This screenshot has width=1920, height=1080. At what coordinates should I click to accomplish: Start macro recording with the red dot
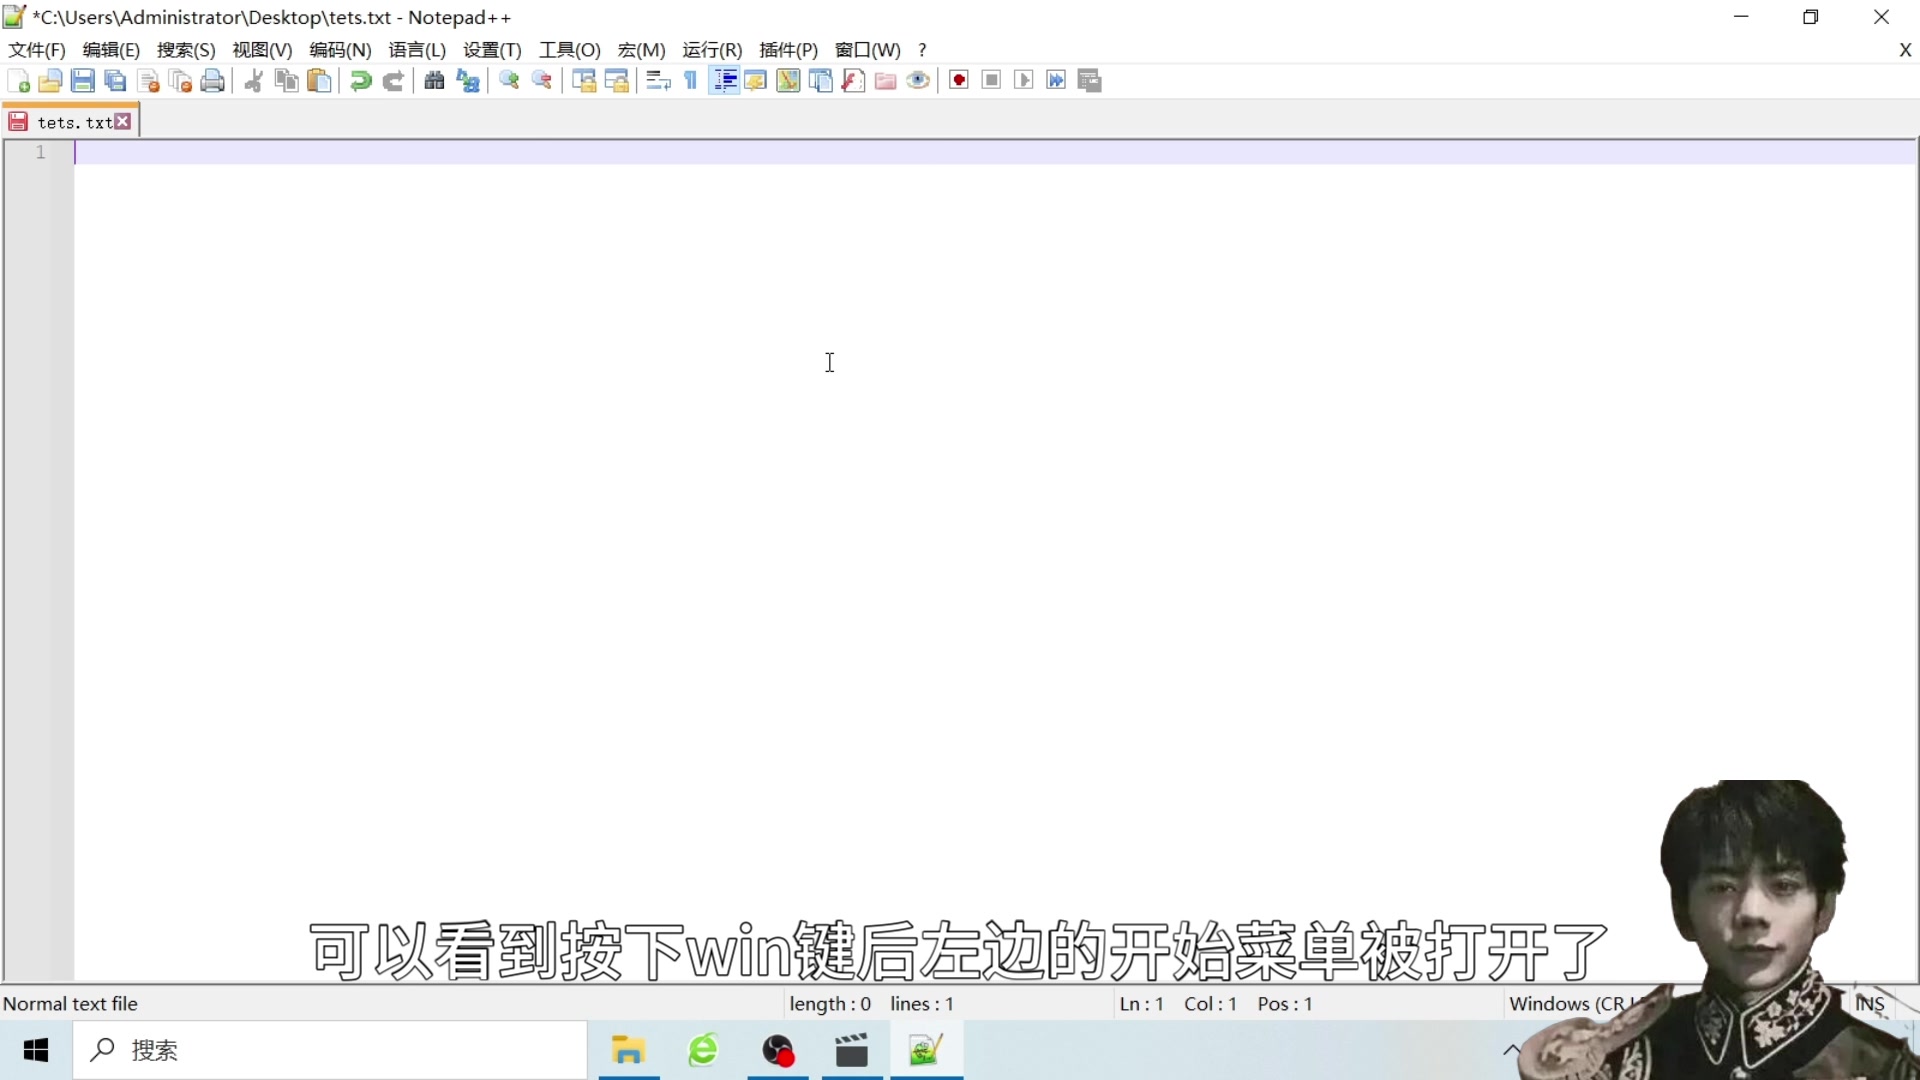click(959, 81)
